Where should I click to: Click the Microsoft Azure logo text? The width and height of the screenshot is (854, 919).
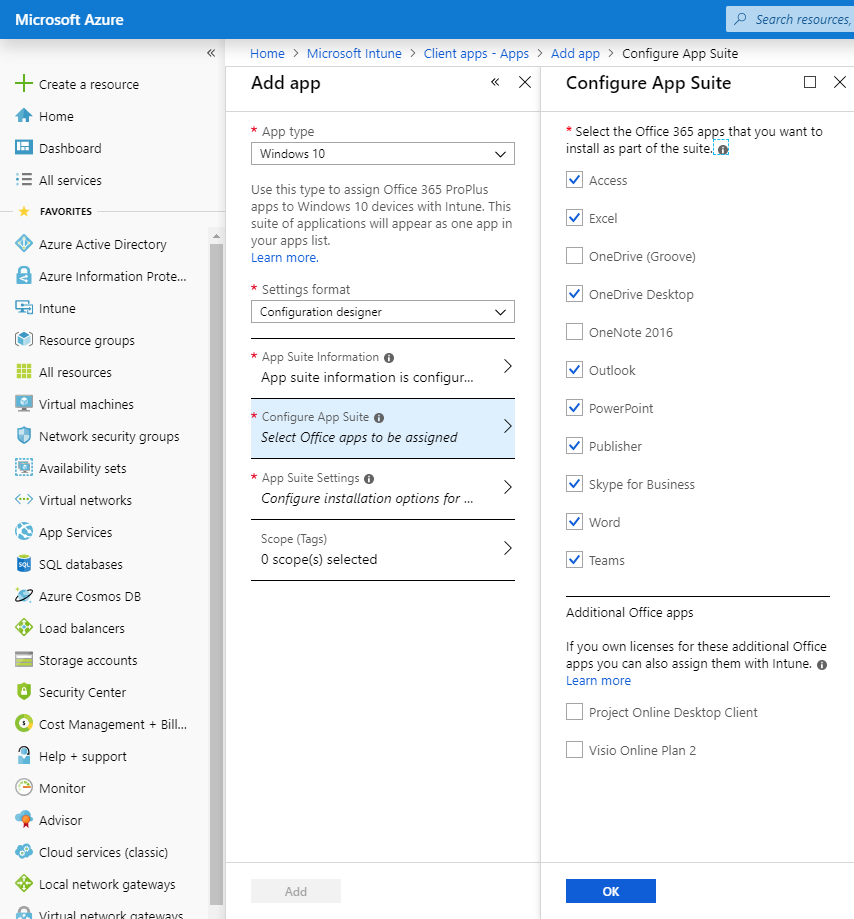tap(69, 20)
